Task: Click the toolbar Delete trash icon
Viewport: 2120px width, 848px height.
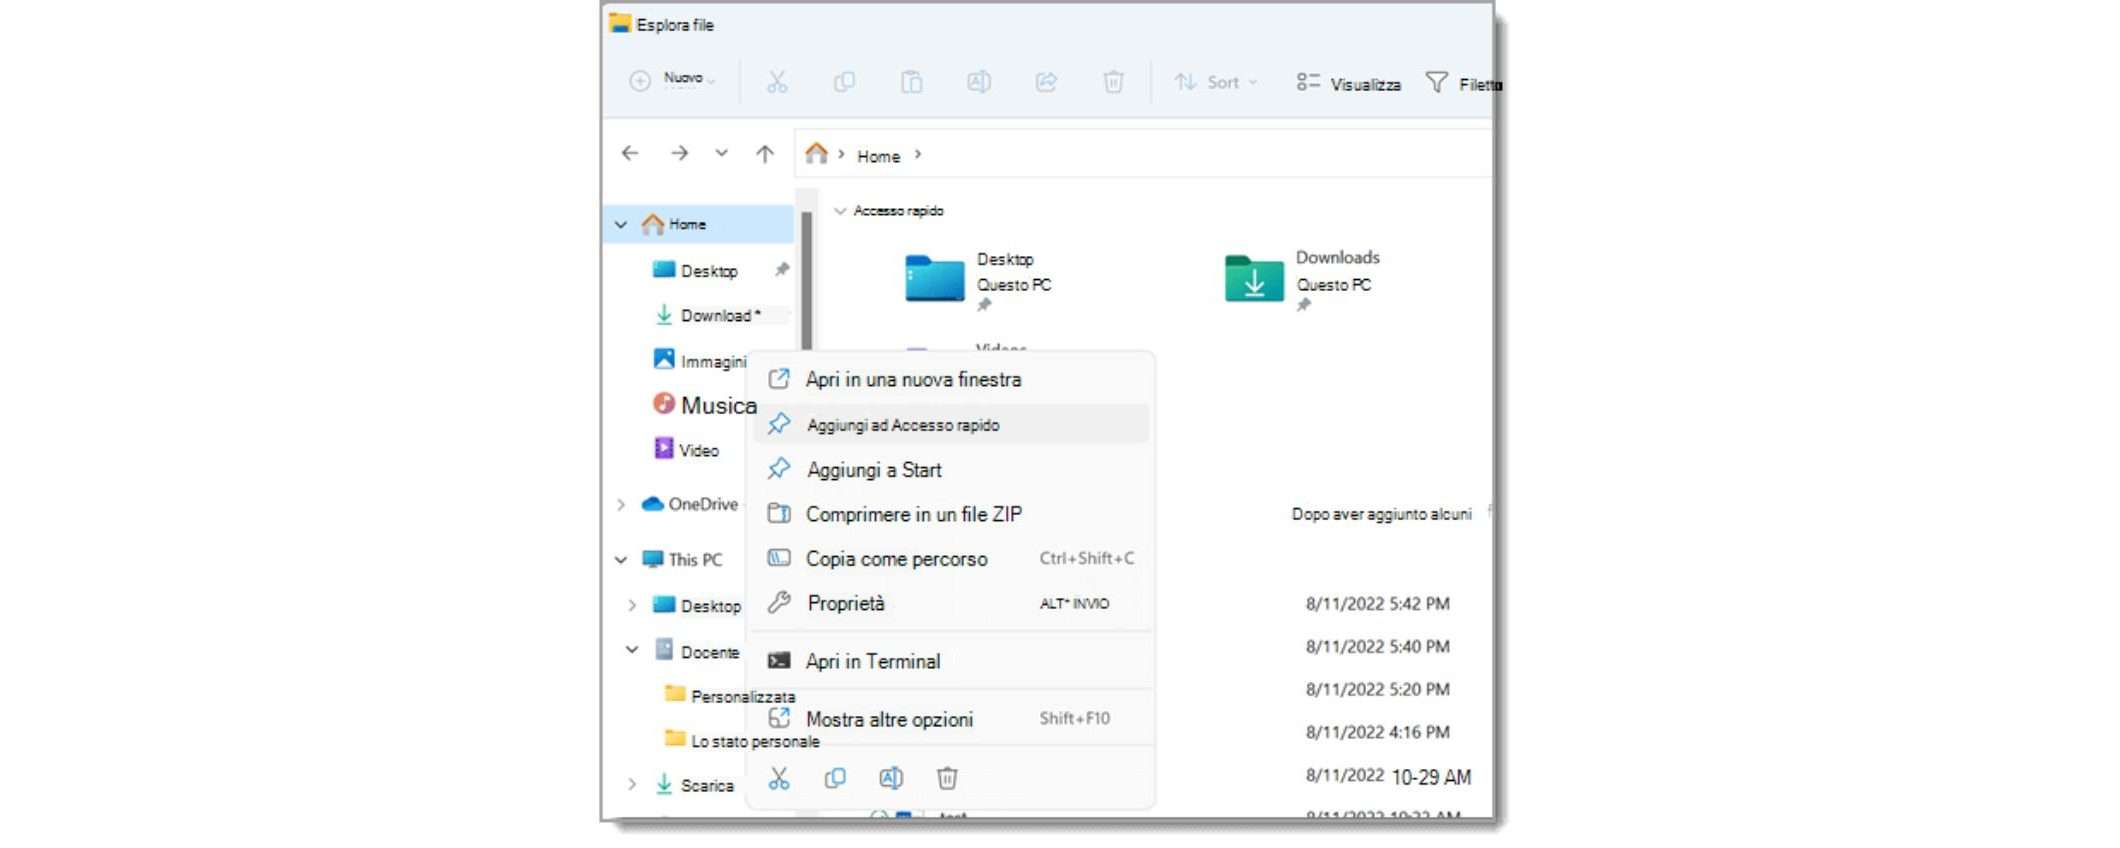Action: 1113,82
